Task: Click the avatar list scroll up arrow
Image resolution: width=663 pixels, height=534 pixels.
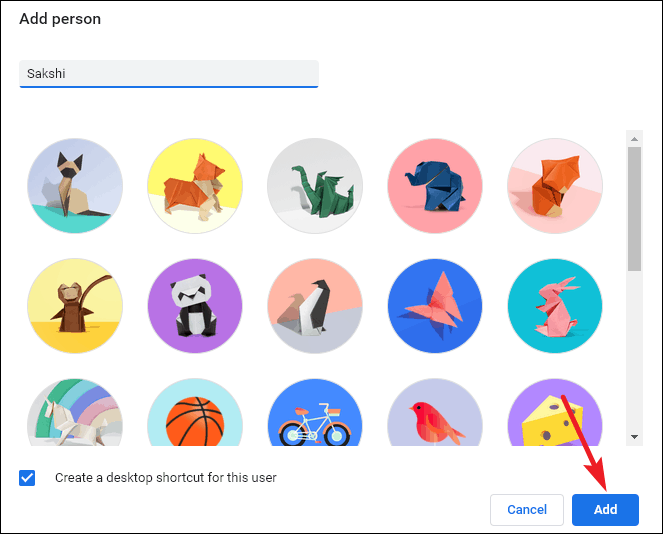Action: coord(634,139)
